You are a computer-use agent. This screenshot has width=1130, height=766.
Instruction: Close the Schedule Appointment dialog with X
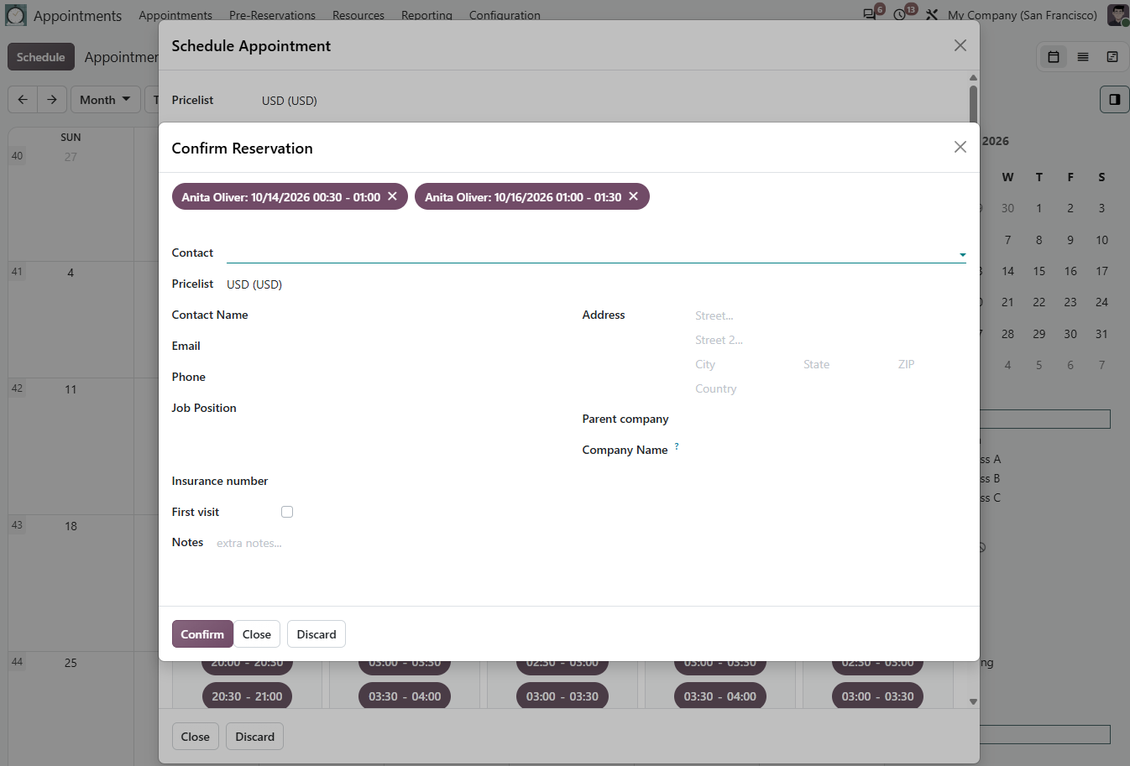click(x=960, y=45)
